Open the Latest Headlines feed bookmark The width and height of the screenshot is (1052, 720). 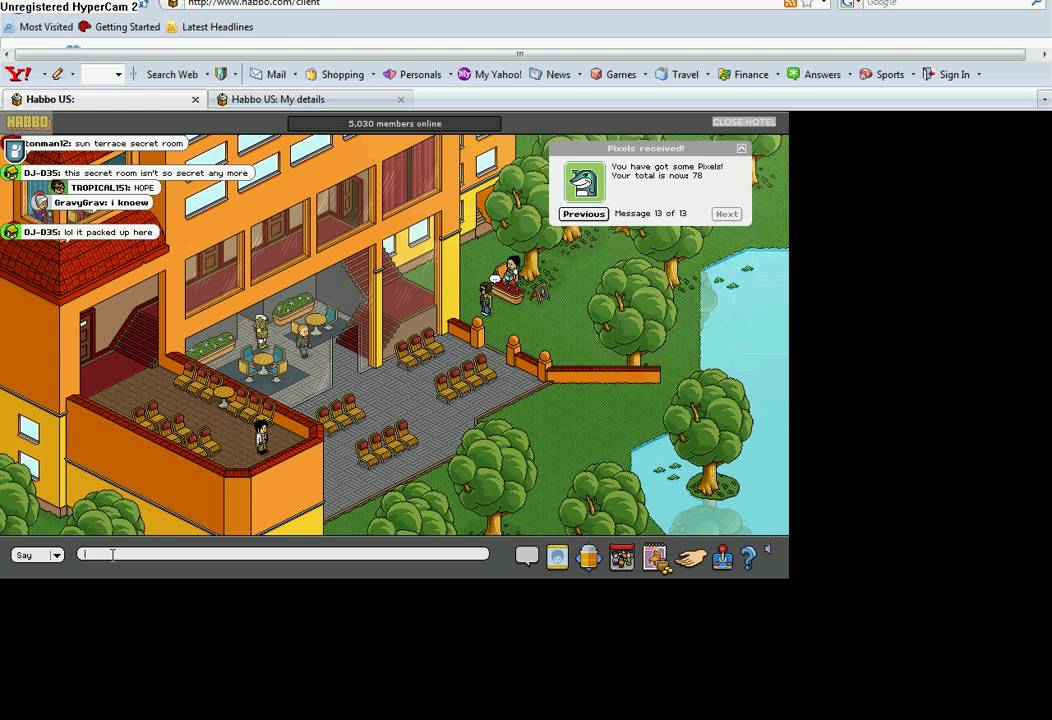209,27
